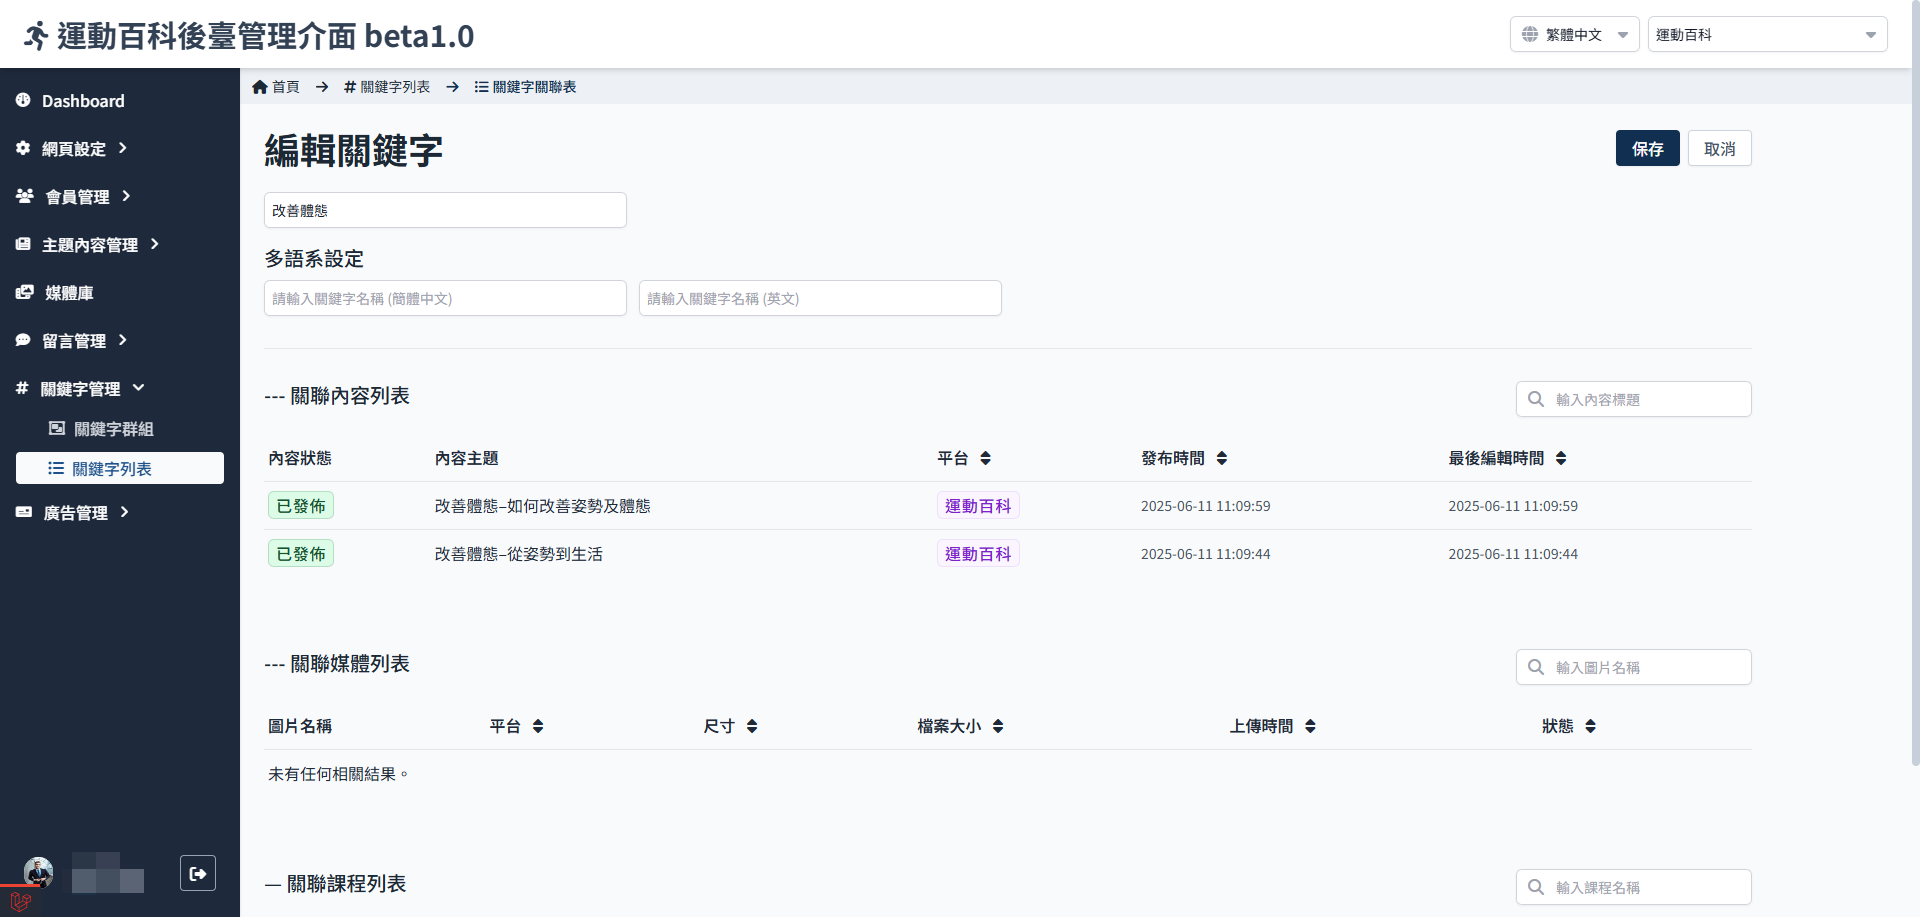This screenshot has height=917, width=1920.
Task: Expand the 留言管理 menu chevron
Action: 123,340
